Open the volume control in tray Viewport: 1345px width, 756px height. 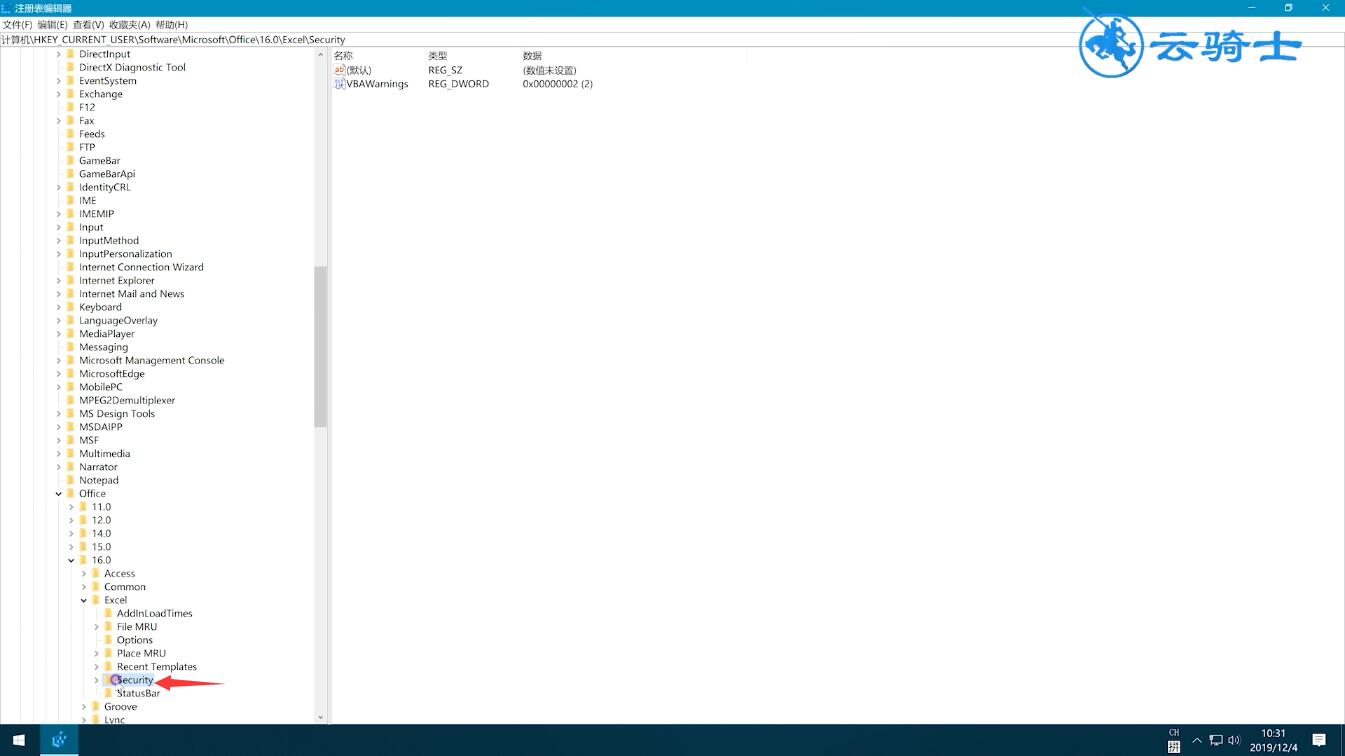pos(1234,741)
